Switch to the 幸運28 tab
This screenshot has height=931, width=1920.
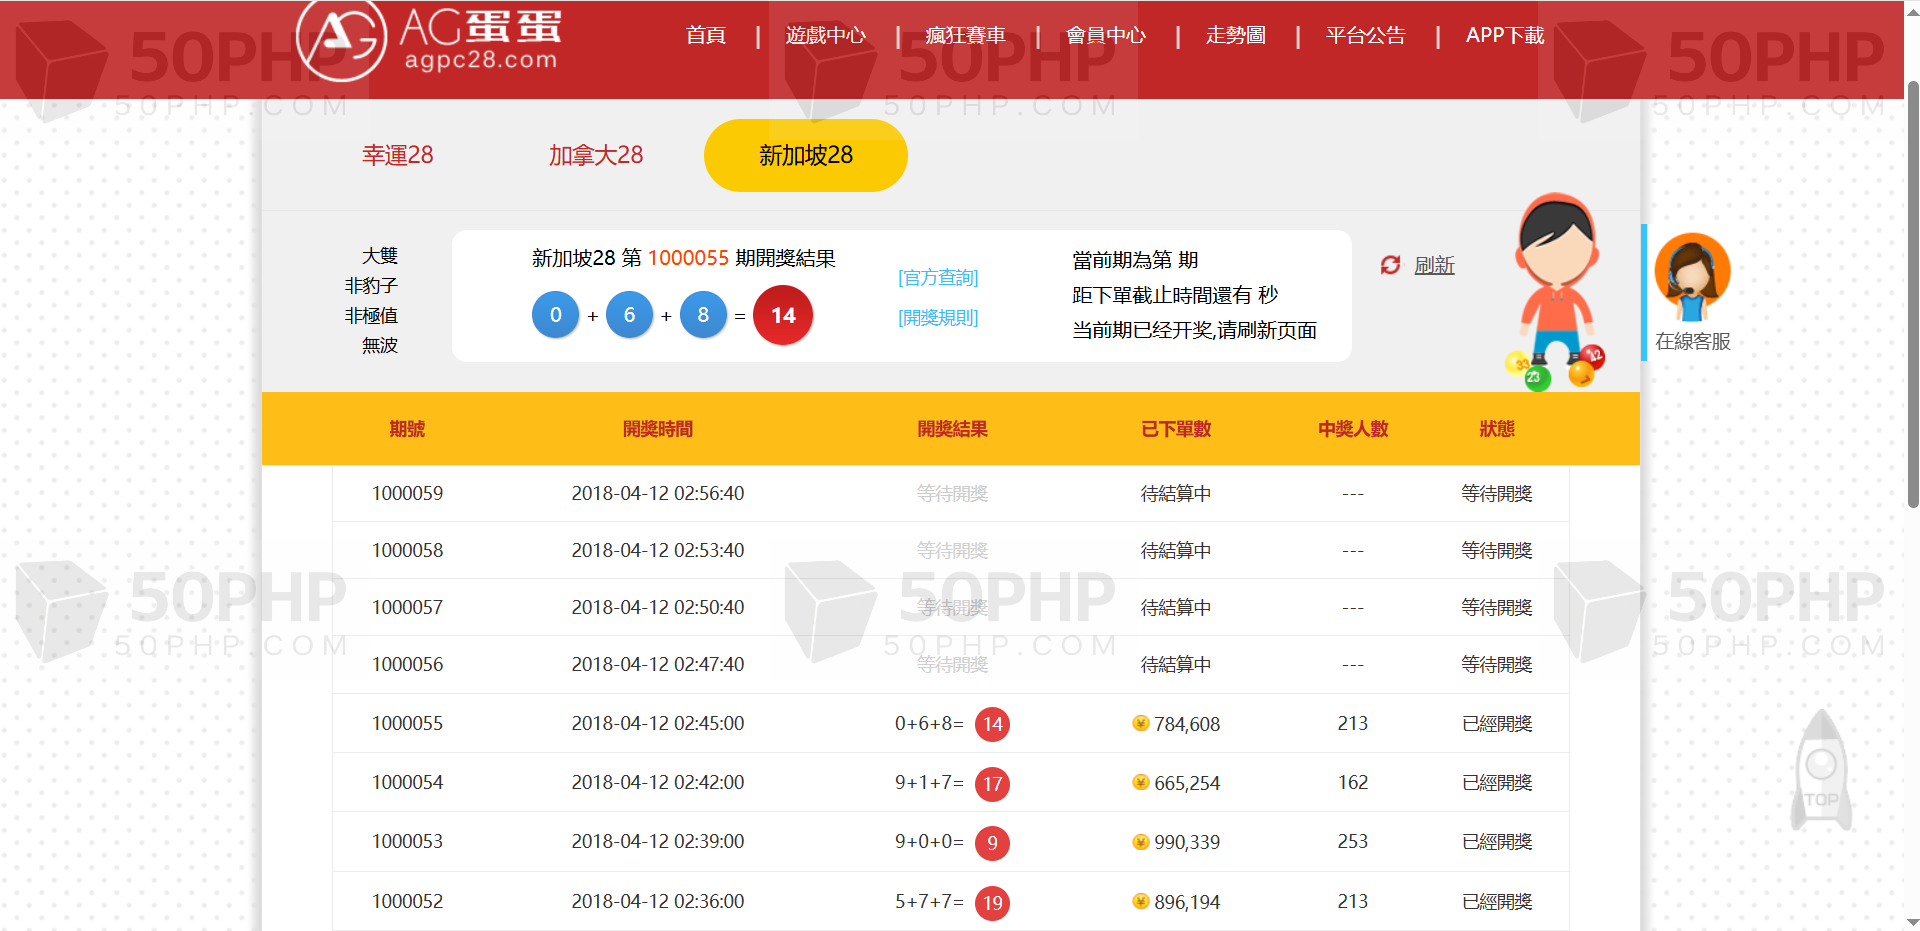(x=397, y=155)
